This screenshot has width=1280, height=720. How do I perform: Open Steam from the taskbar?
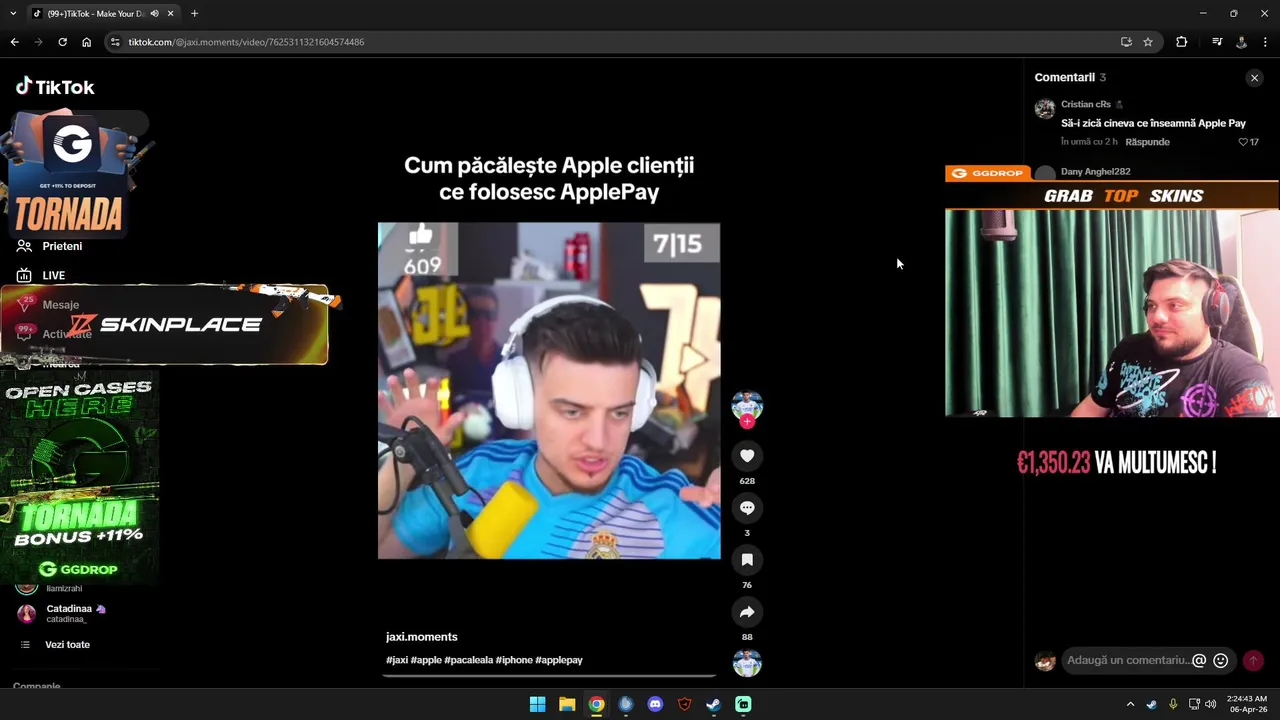[x=713, y=704]
